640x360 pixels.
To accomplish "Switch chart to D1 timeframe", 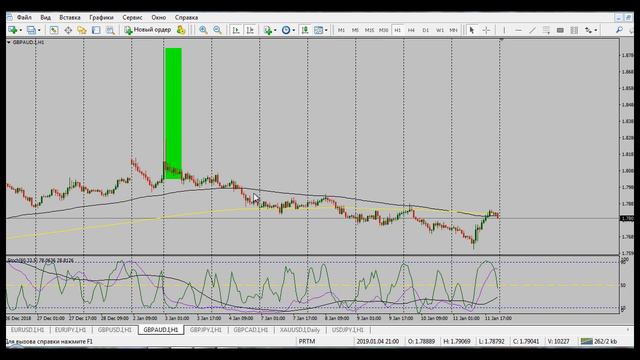I will click(426, 30).
